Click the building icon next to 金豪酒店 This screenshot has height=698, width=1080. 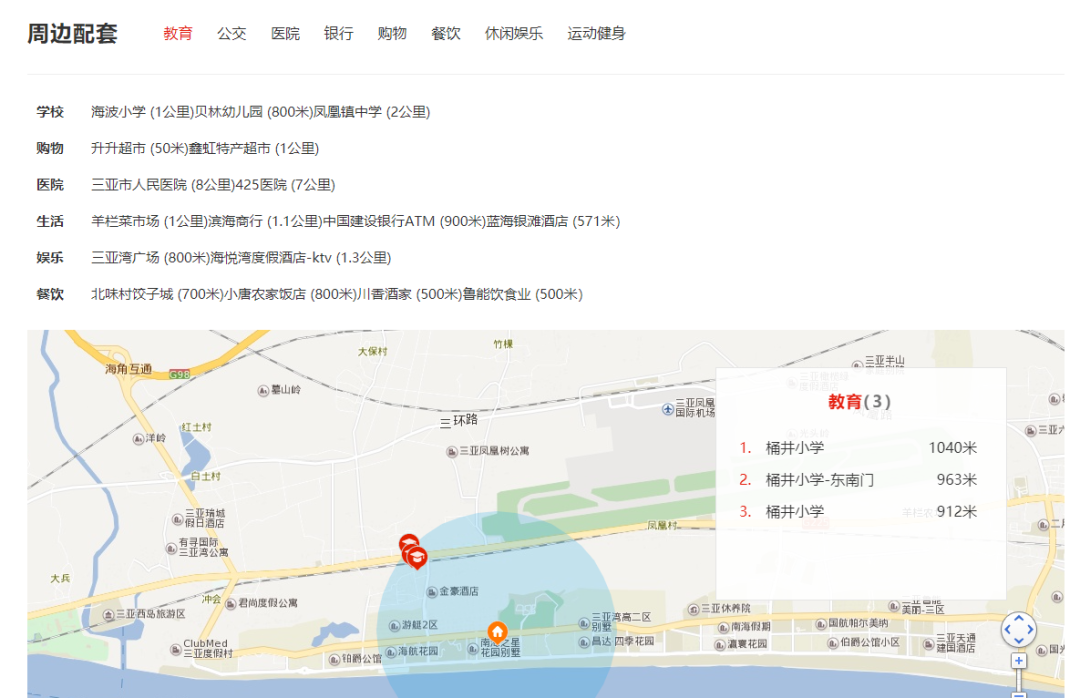click(x=431, y=592)
